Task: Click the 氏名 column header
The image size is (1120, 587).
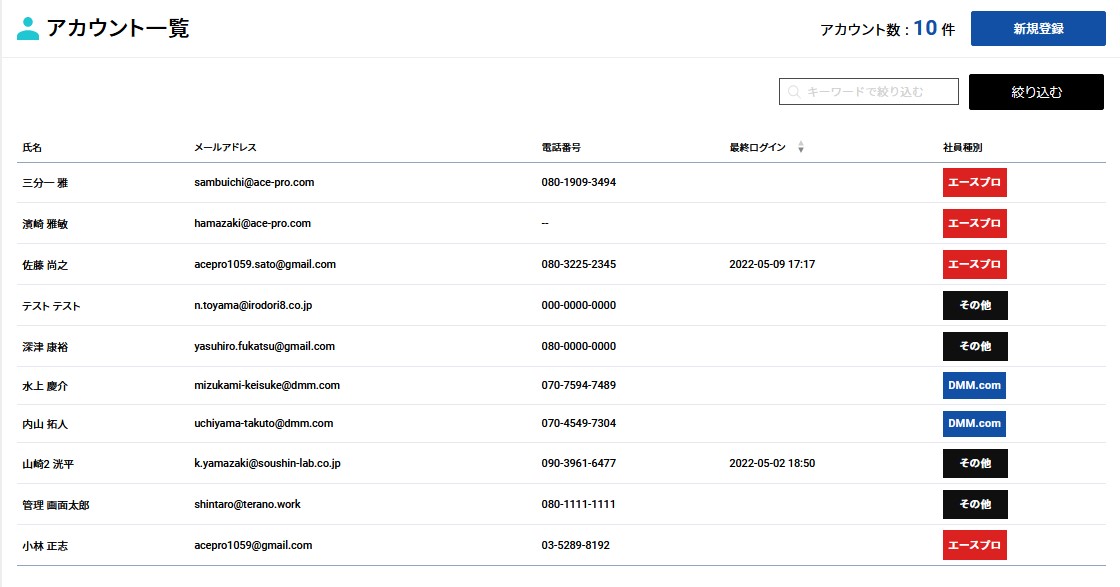Action: pyautogui.click(x=32, y=148)
